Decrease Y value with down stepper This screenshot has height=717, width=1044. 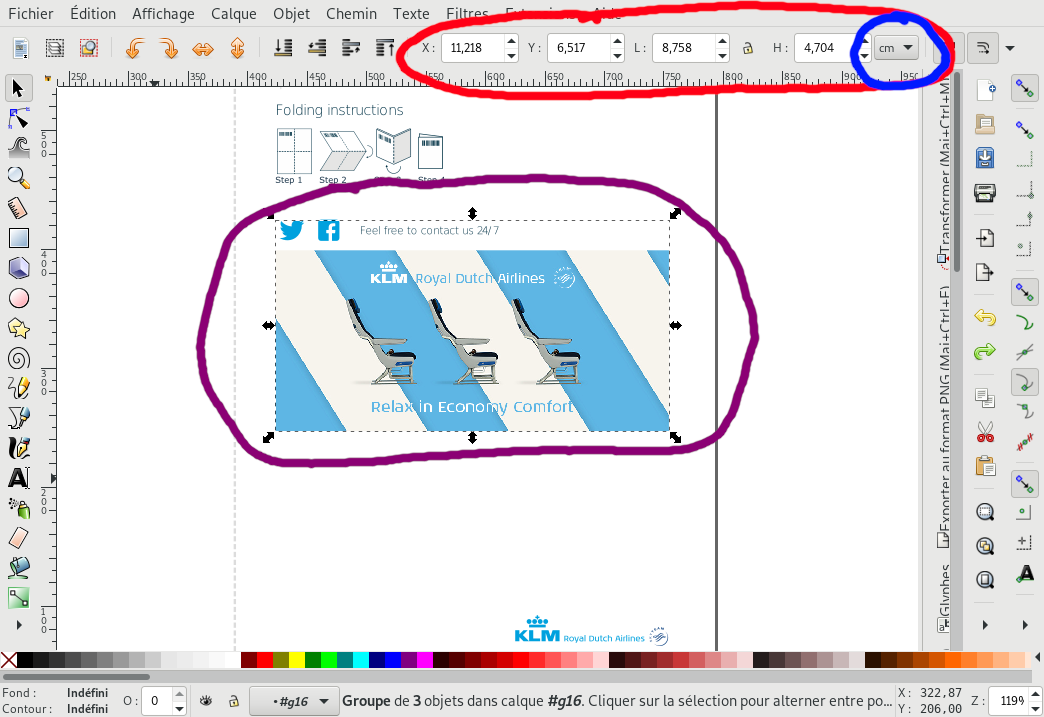pos(617,55)
